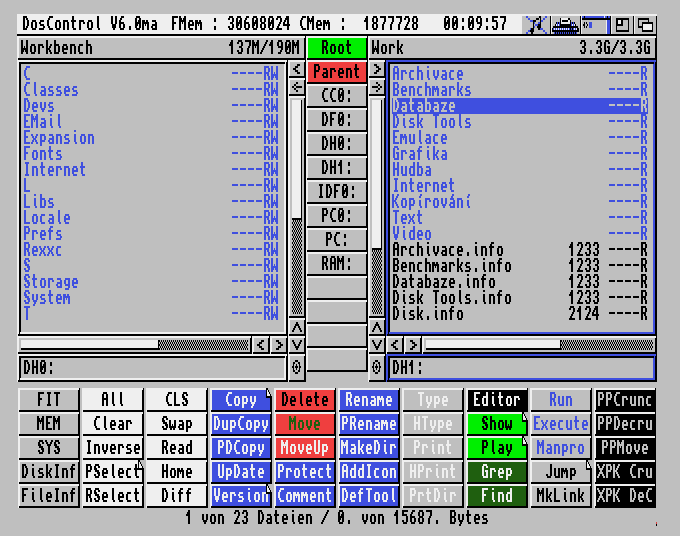Click the down arrow of Workbench list scrollbar
Screen dimensions: 680x536
(x=297, y=345)
